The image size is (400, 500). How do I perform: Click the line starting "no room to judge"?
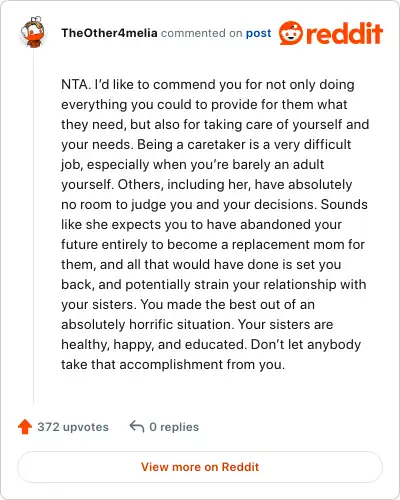click(x=214, y=204)
